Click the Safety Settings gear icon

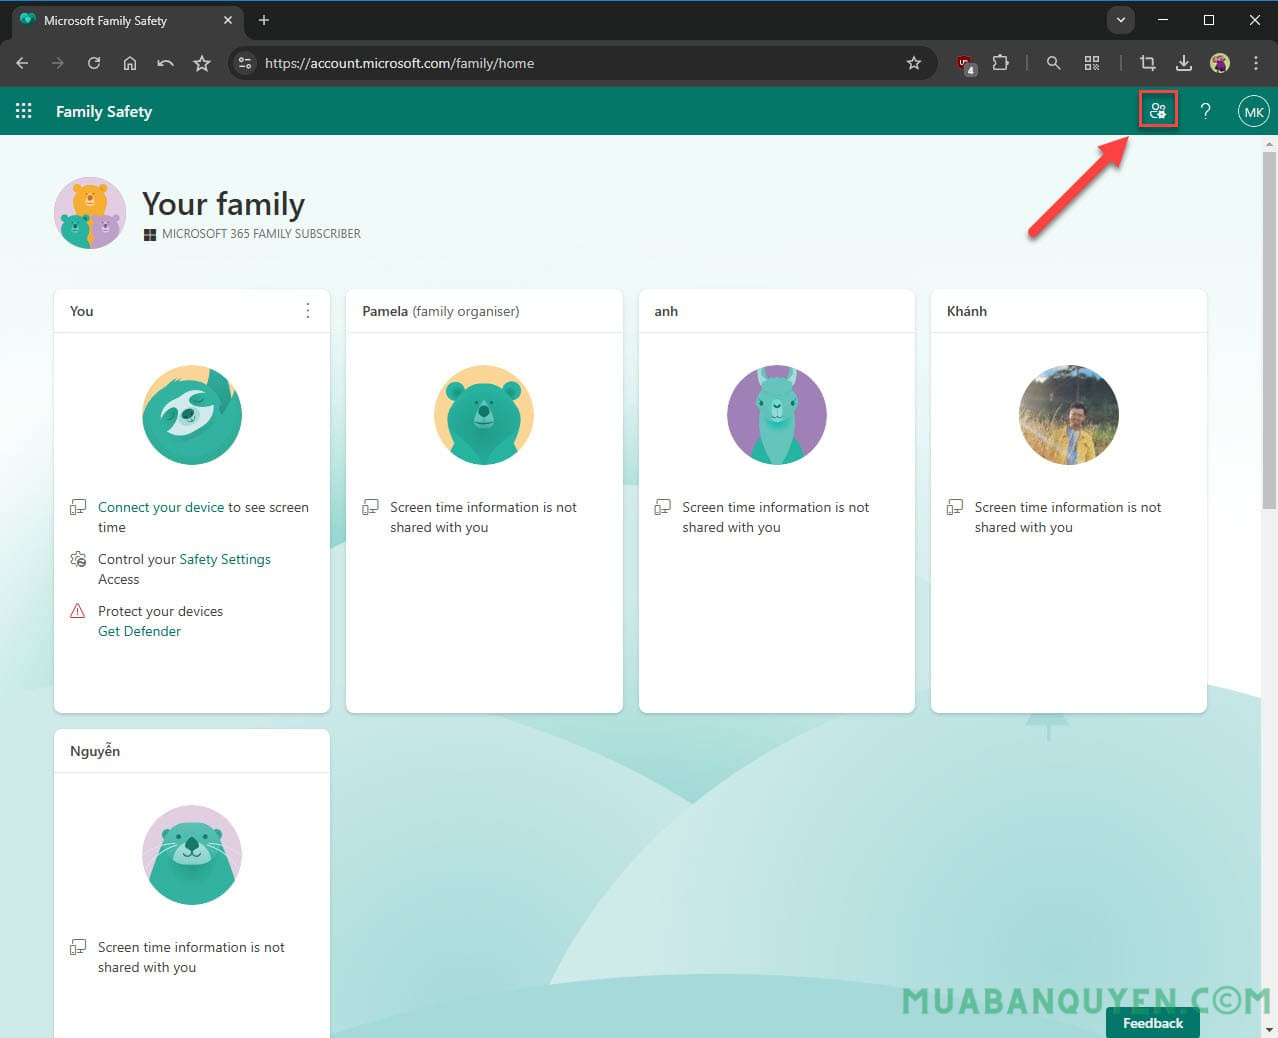(x=78, y=559)
